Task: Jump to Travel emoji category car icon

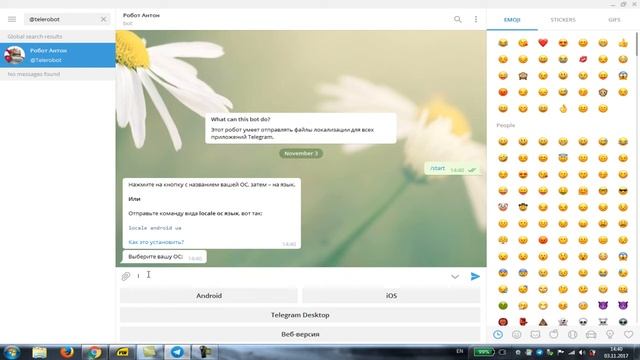Action: pyautogui.click(x=591, y=335)
